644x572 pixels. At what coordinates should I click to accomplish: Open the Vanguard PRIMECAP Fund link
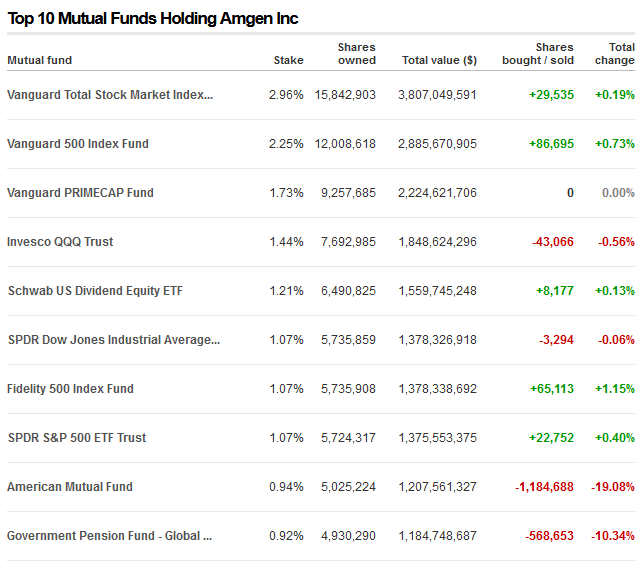click(80, 193)
